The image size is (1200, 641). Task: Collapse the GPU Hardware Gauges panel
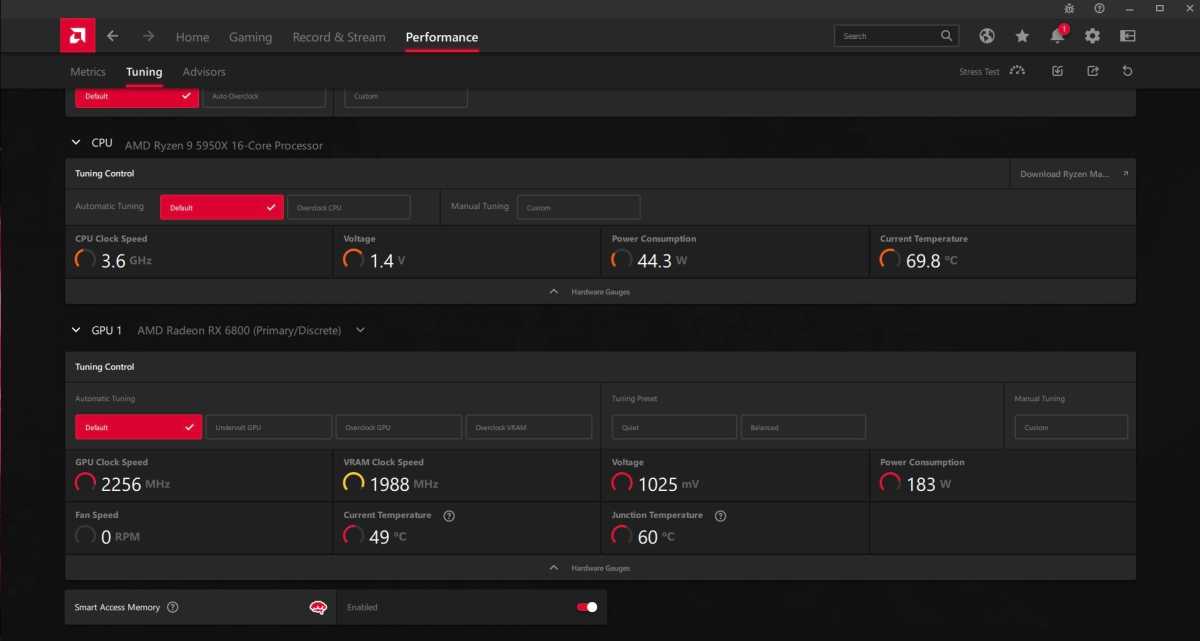[600, 568]
